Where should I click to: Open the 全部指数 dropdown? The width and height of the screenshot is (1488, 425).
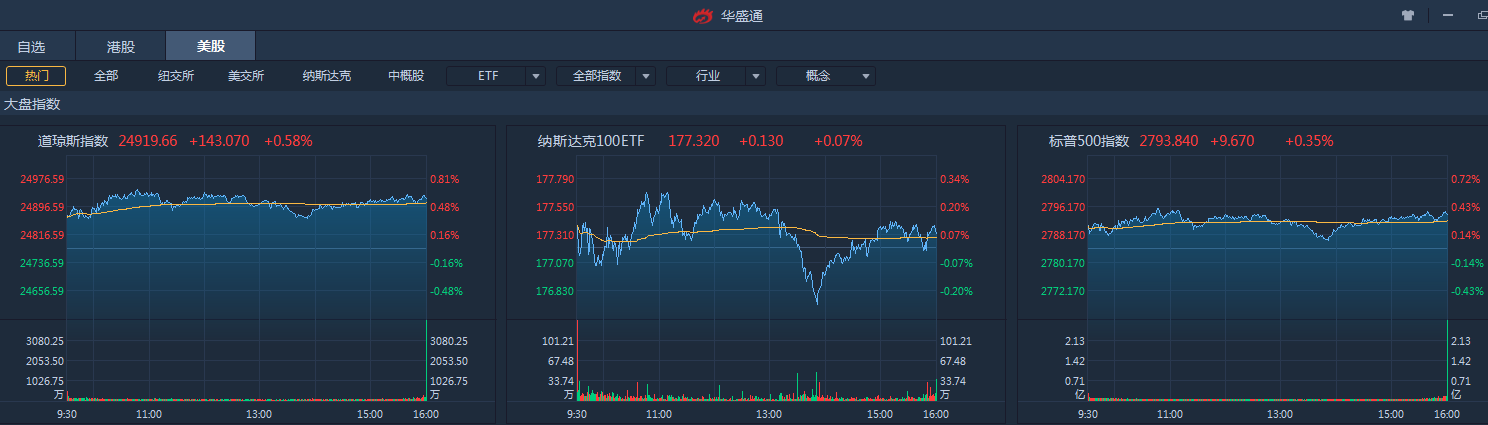pyautogui.click(x=606, y=76)
